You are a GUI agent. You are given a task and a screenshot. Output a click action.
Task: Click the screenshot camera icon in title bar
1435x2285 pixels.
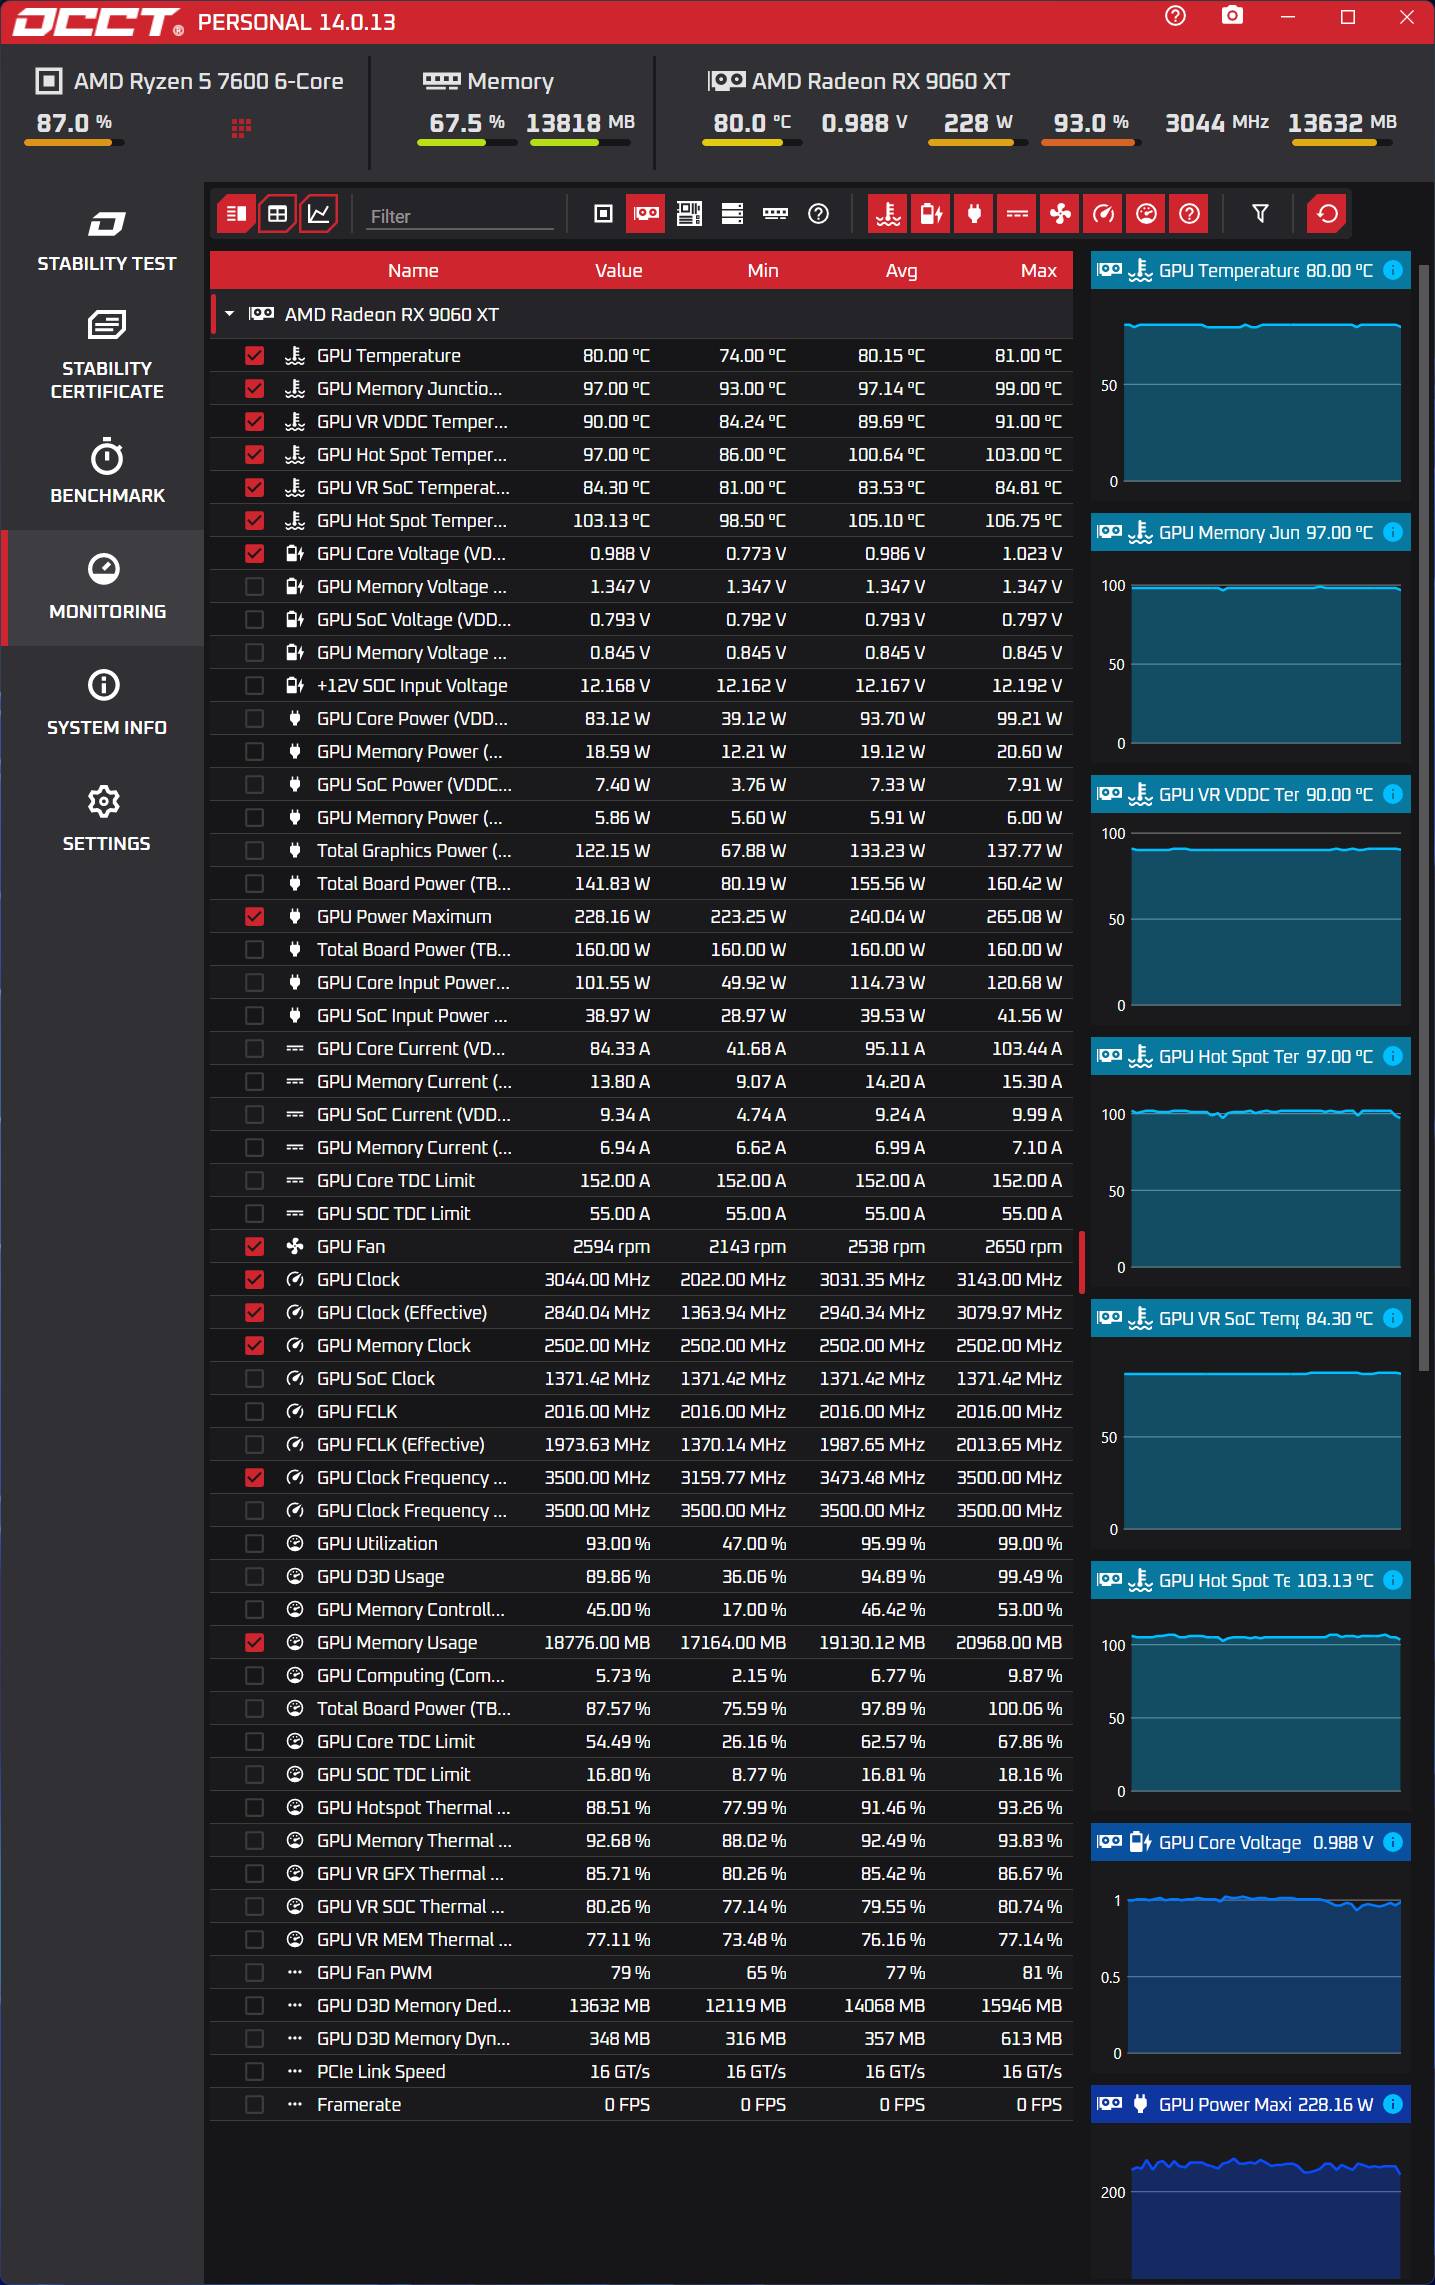tap(1232, 17)
